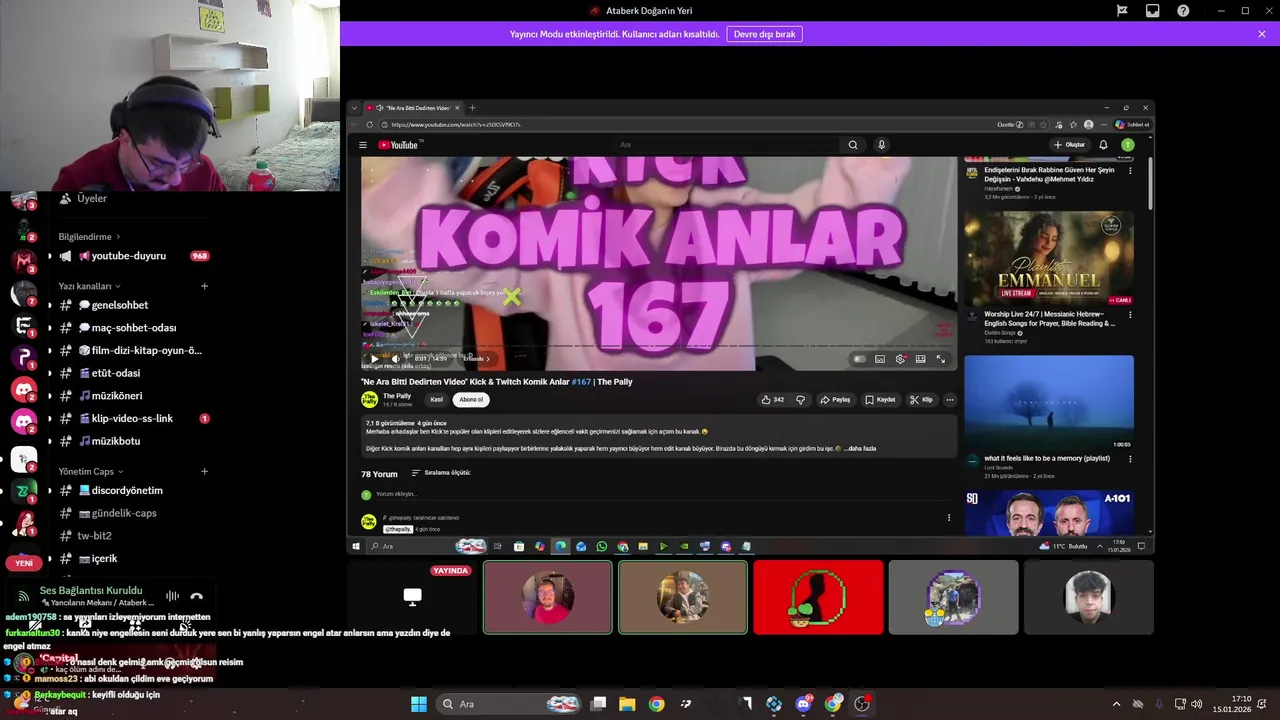The height and width of the screenshot is (720, 1280).
Task: Open menu for Worship Live 24/7 video
Action: pyautogui.click(x=1130, y=315)
